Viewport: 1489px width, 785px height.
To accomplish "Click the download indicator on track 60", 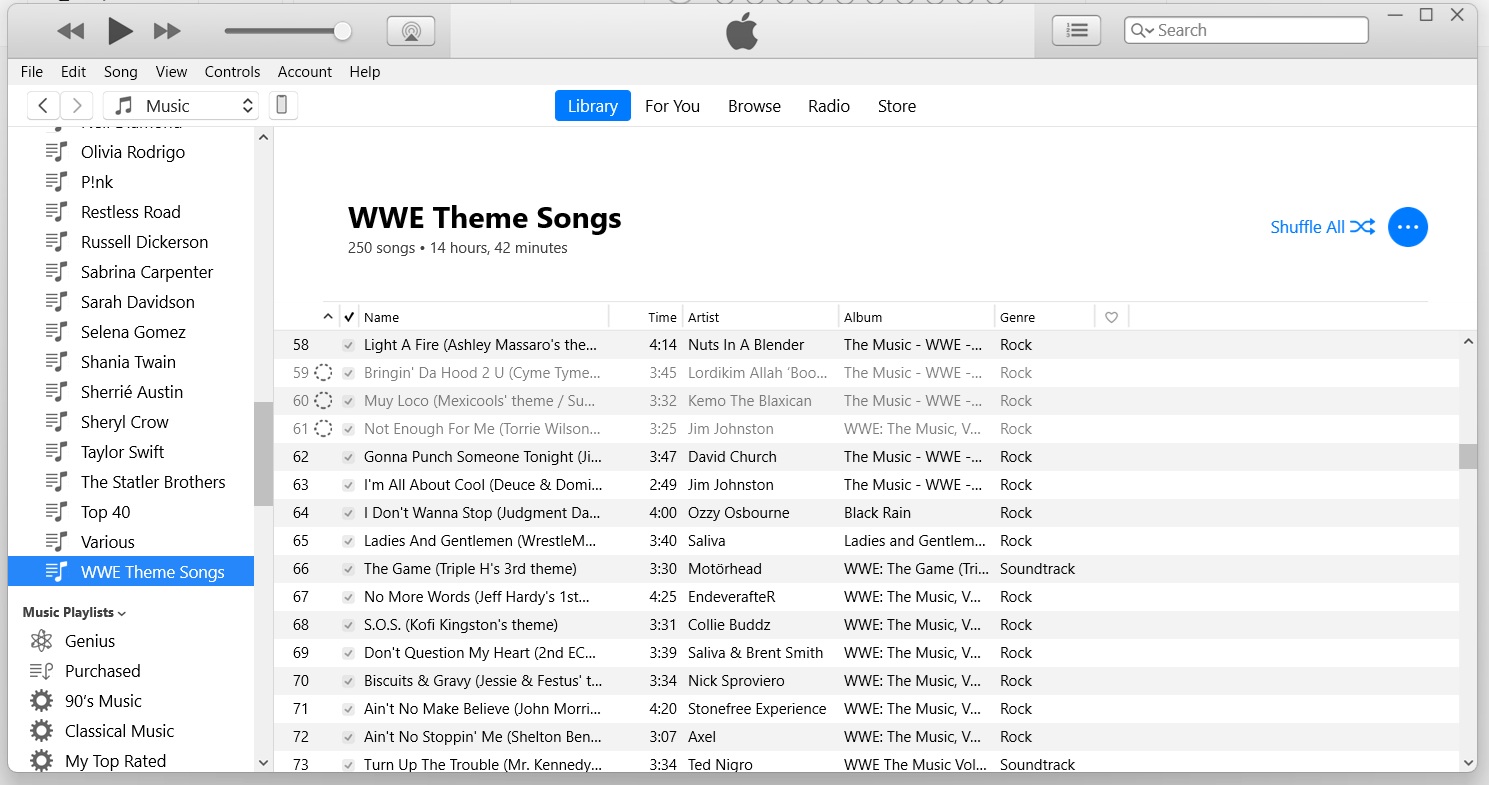I will [323, 401].
